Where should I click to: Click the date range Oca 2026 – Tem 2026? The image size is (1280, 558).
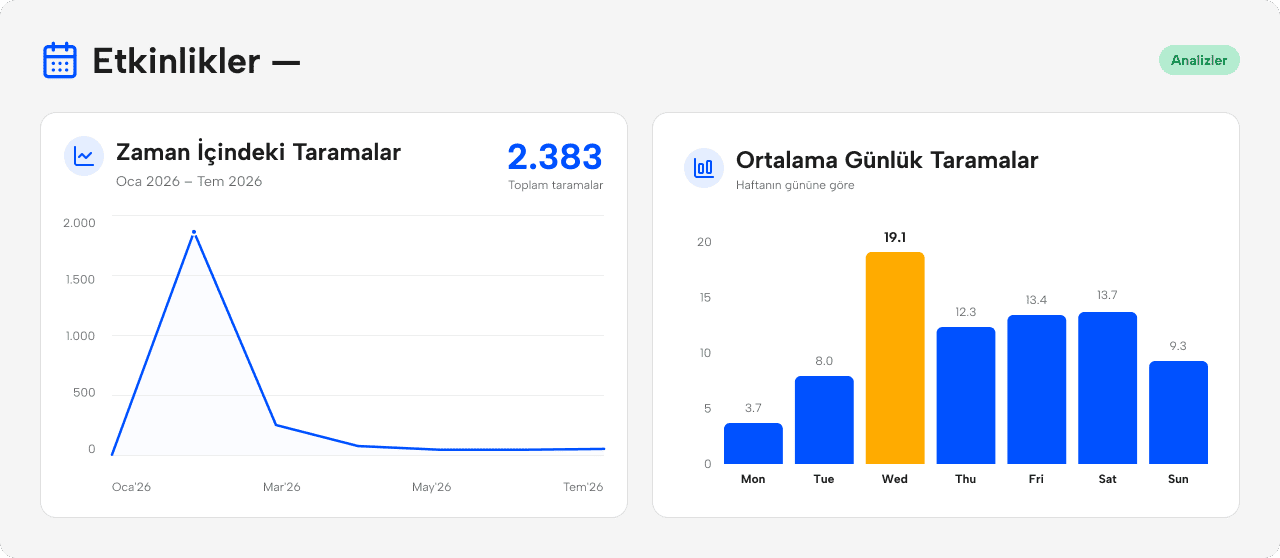[x=189, y=181]
